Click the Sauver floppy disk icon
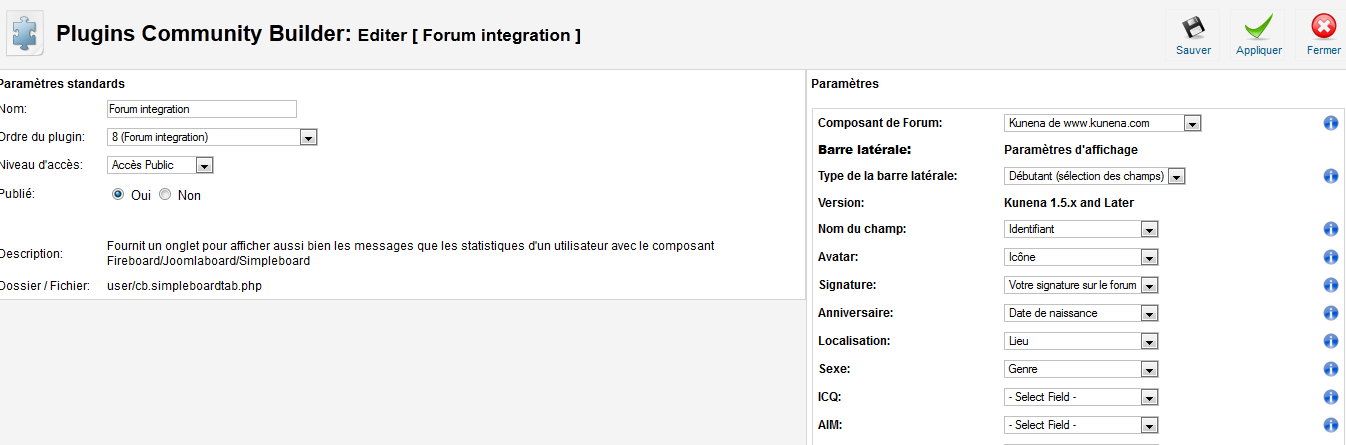Image resolution: width=1346 pixels, height=445 pixels. coord(1193,27)
